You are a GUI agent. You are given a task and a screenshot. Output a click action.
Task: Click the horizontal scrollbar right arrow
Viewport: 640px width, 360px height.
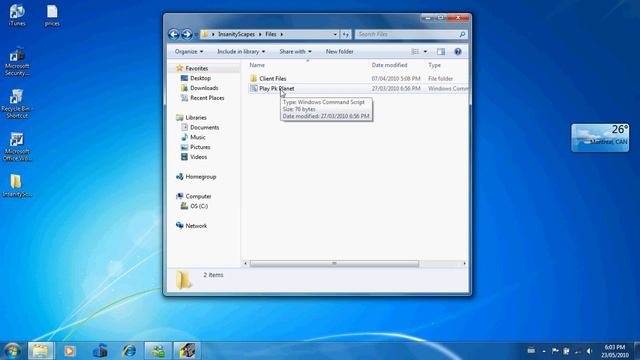point(464,264)
